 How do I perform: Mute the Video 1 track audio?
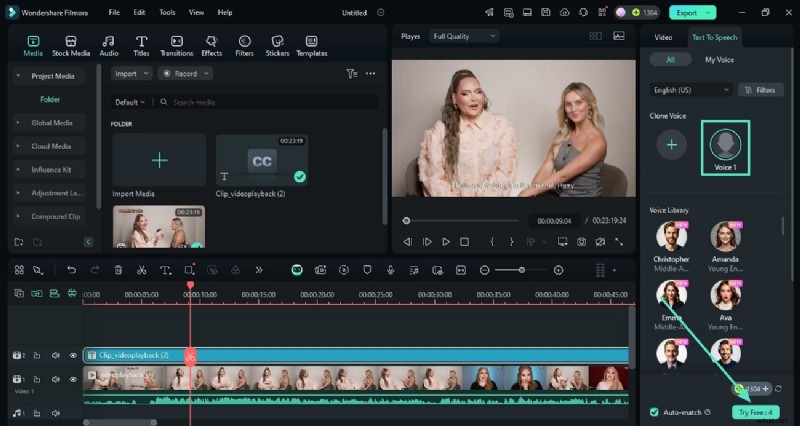coord(56,380)
